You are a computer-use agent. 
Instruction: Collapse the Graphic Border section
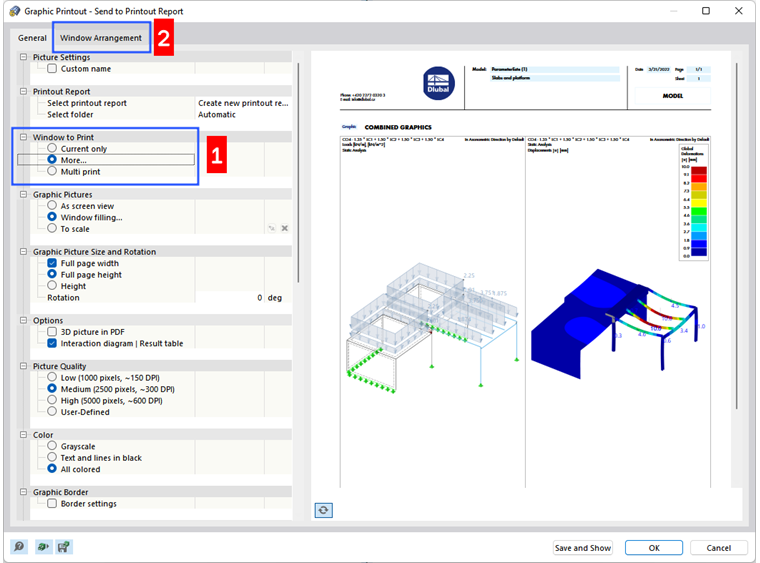[x=23, y=492]
